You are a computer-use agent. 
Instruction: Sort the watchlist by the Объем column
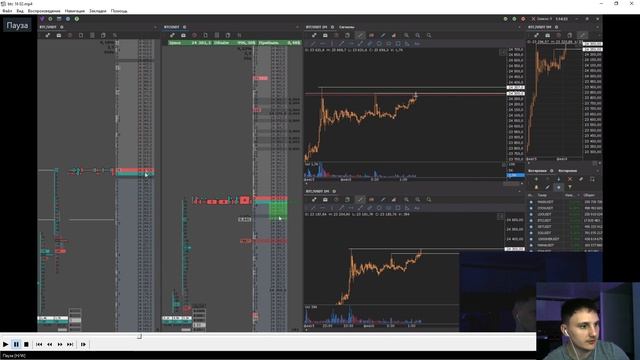589,196
